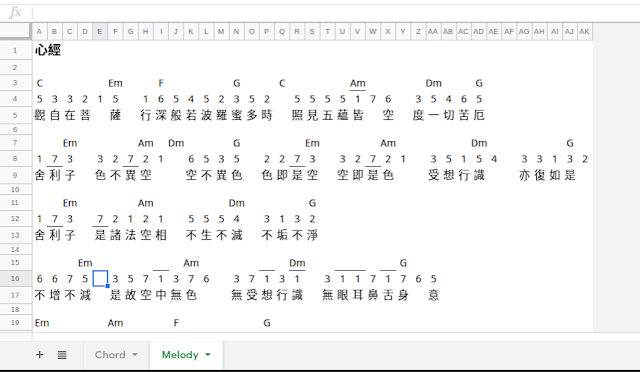Click the lyric 亦 in row 9

tap(524, 175)
